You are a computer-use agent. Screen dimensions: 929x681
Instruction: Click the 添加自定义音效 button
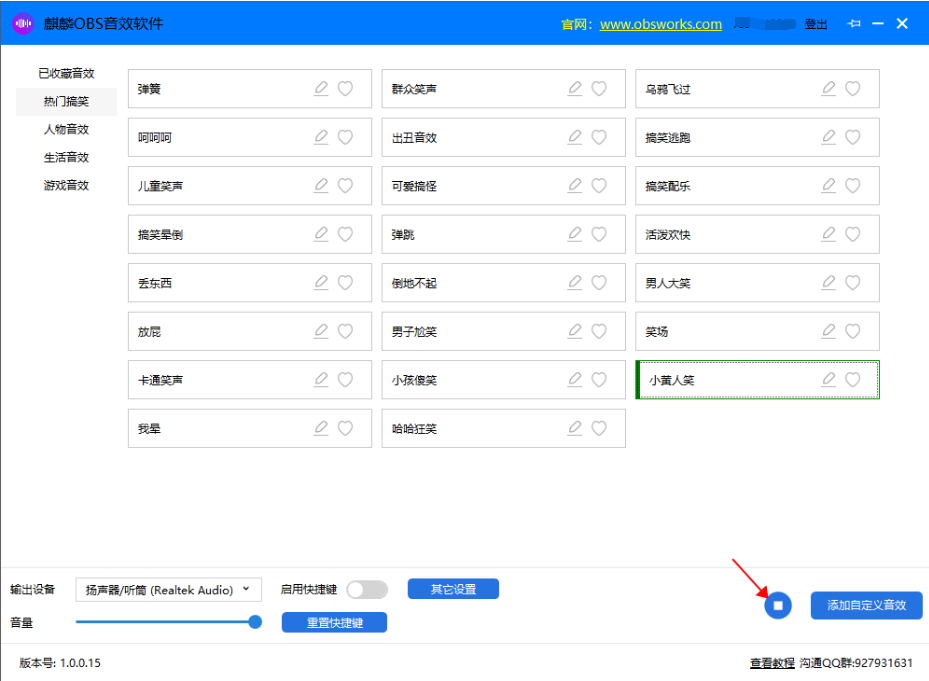866,605
